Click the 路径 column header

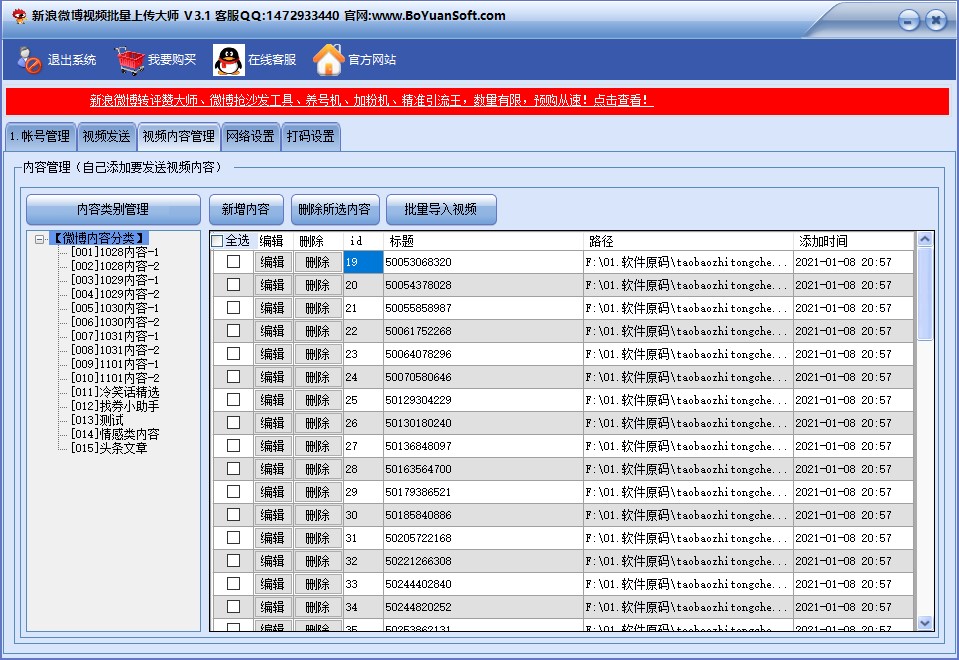689,241
